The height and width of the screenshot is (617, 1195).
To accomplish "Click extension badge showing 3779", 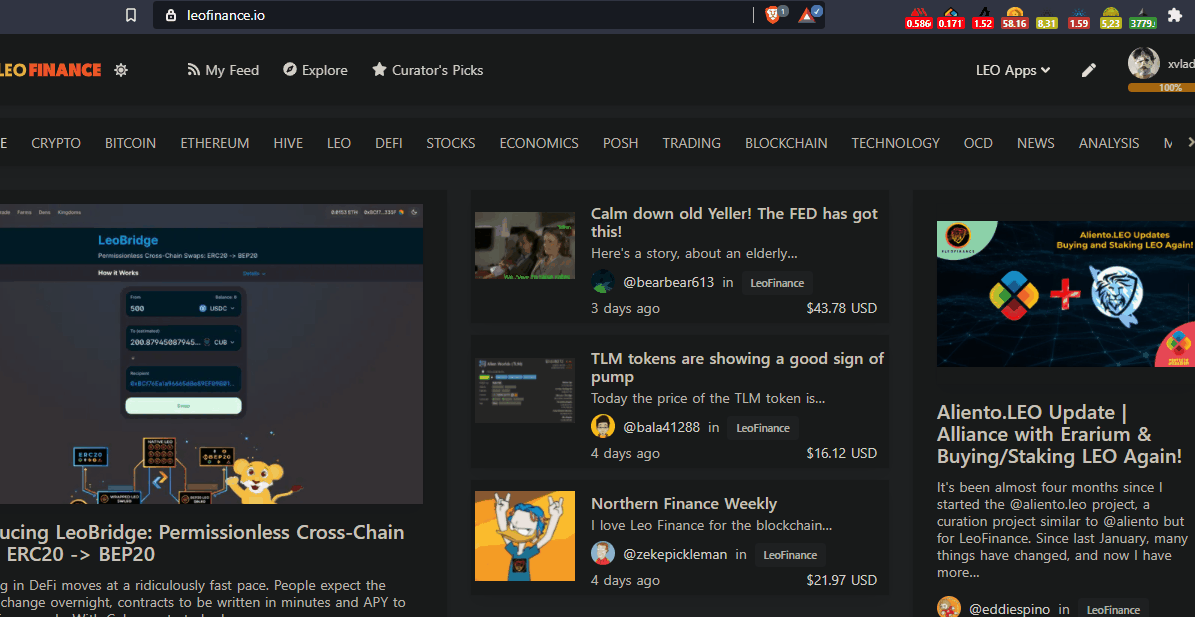I will [1142, 18].
